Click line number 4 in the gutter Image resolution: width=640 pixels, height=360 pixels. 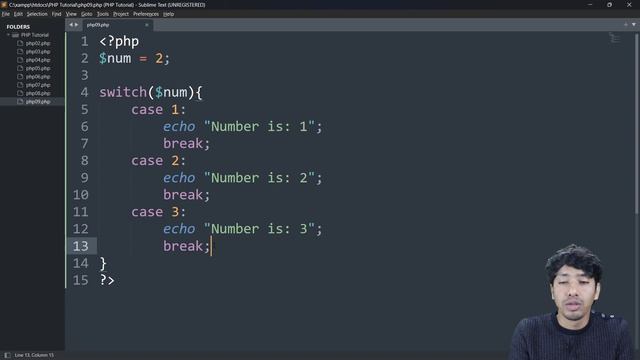[x=84, y=92]
